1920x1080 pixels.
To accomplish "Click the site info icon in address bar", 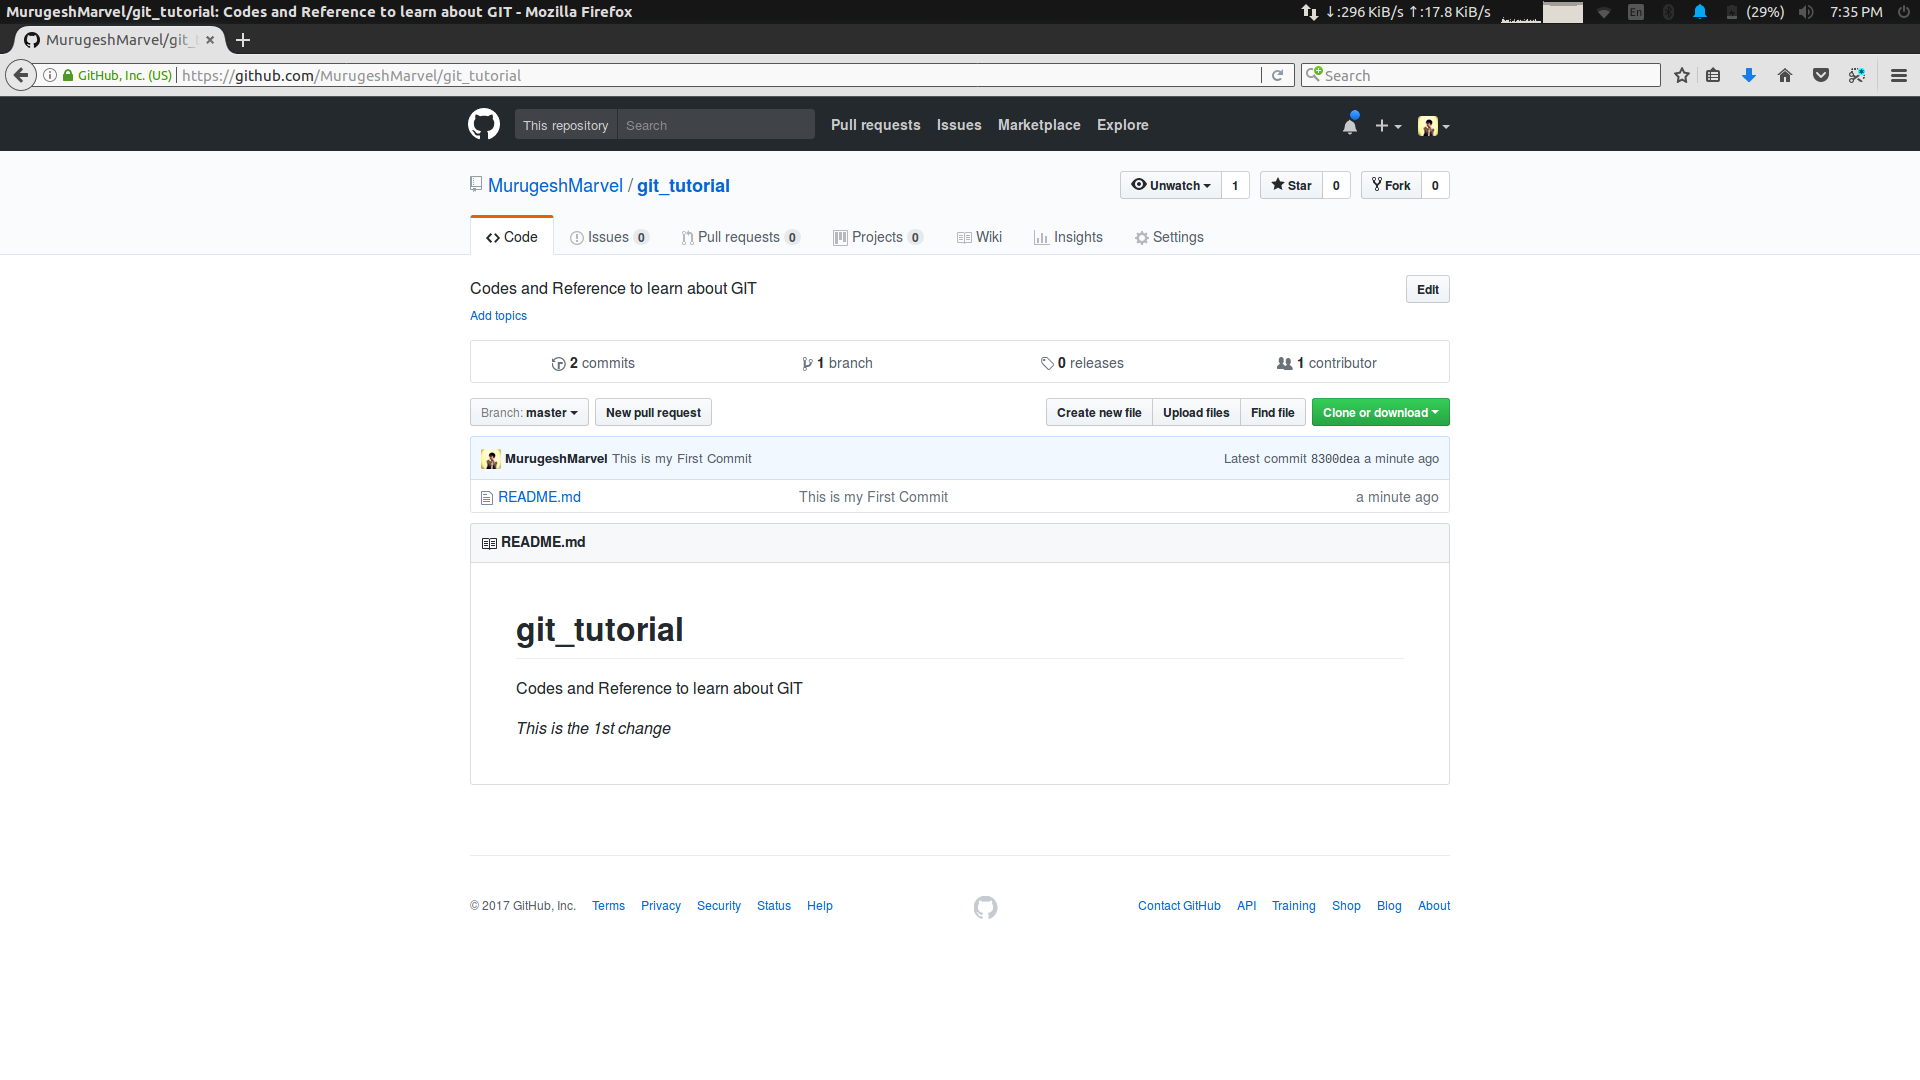I will tap(50, 75).
